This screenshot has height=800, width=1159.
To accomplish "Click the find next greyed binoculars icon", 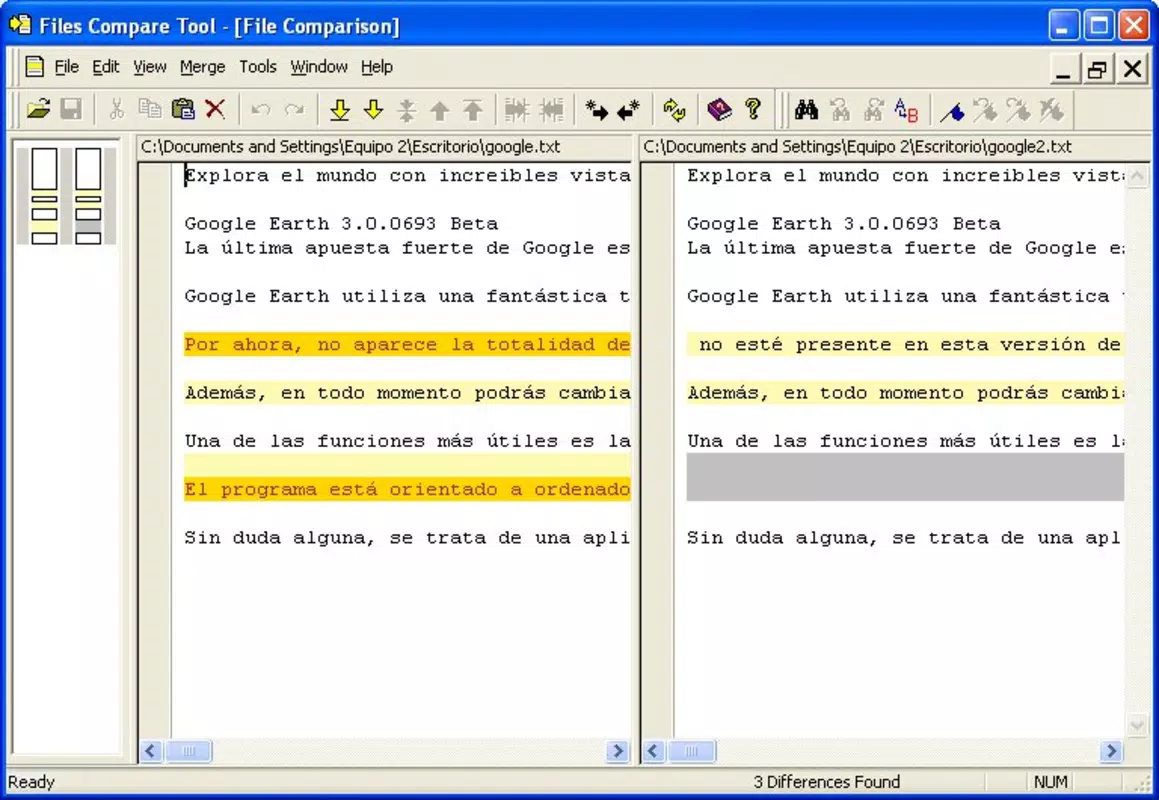I will click(x=873, y=110).
